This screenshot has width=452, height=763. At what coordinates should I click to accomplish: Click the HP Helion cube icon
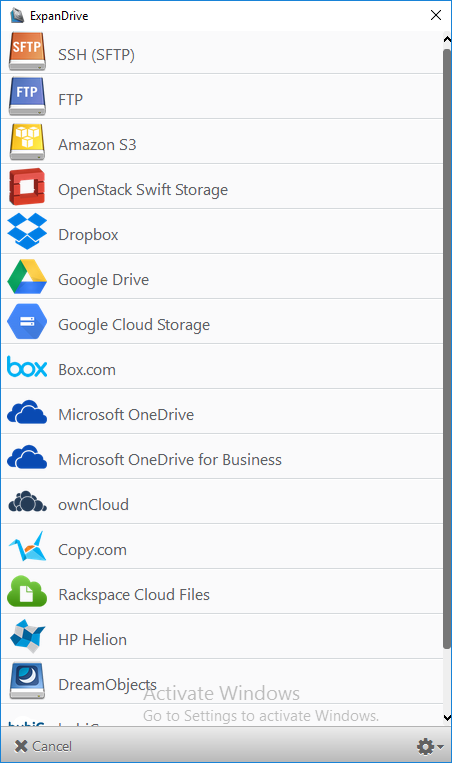pyautogui.click(x=27, y=636)
